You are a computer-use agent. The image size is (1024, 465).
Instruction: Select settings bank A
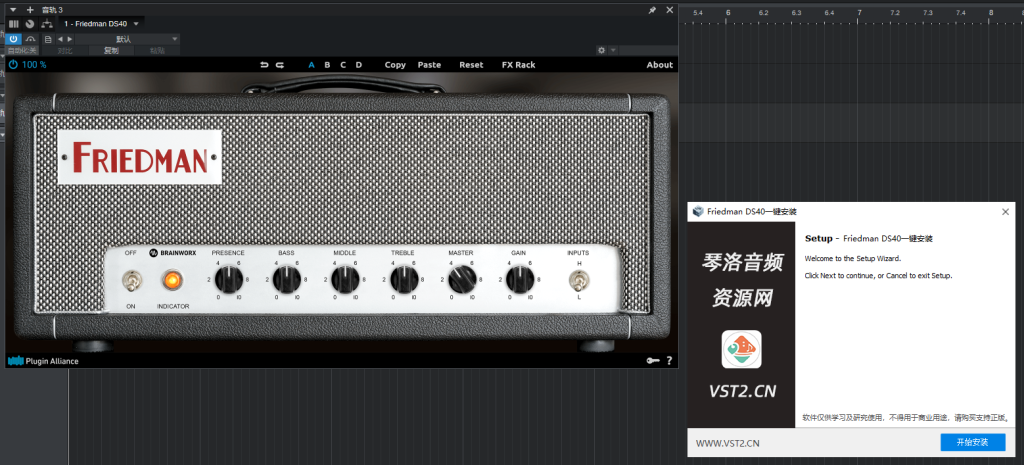[x=312, y=65]
